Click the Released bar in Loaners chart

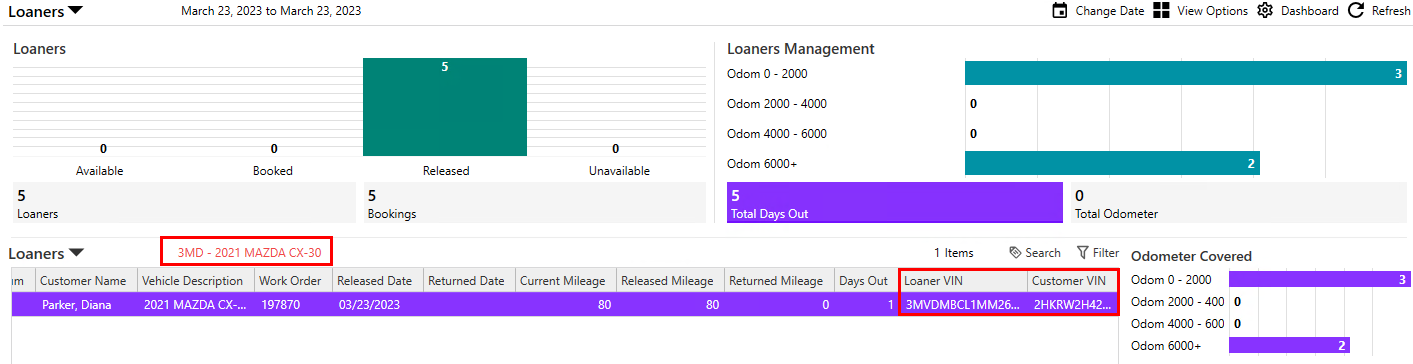(x=445, y=107)
